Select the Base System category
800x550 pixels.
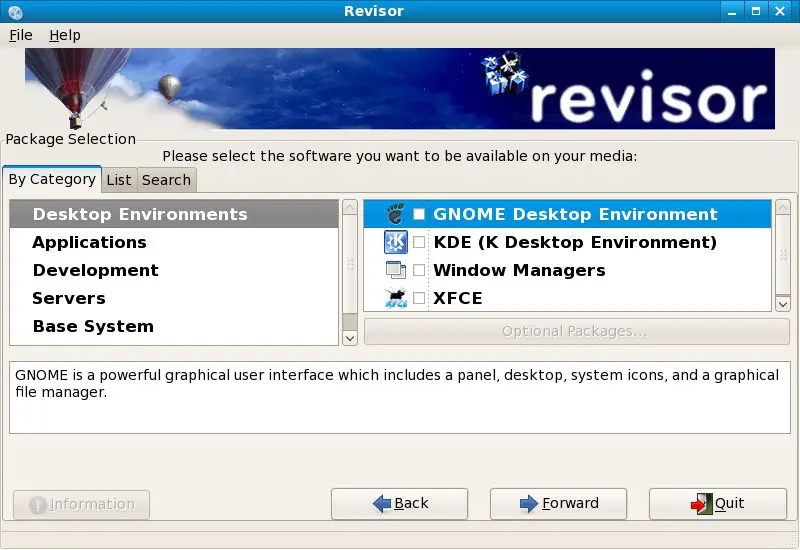click(174, 326)
